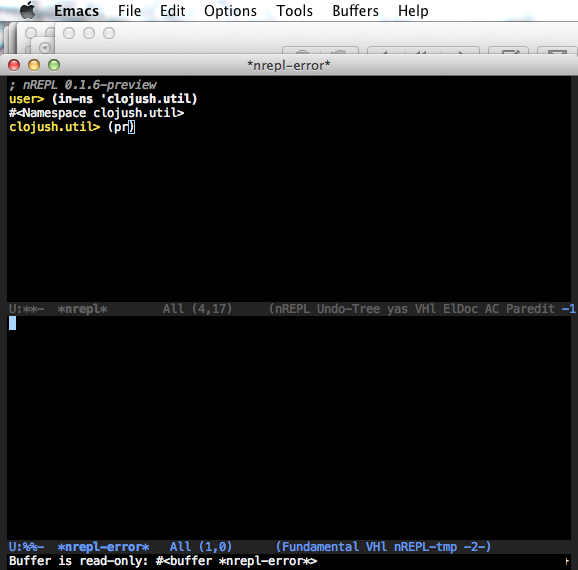
Task: Click the 'U:**-' status in *nrepl* mode line
Action: 27,309
